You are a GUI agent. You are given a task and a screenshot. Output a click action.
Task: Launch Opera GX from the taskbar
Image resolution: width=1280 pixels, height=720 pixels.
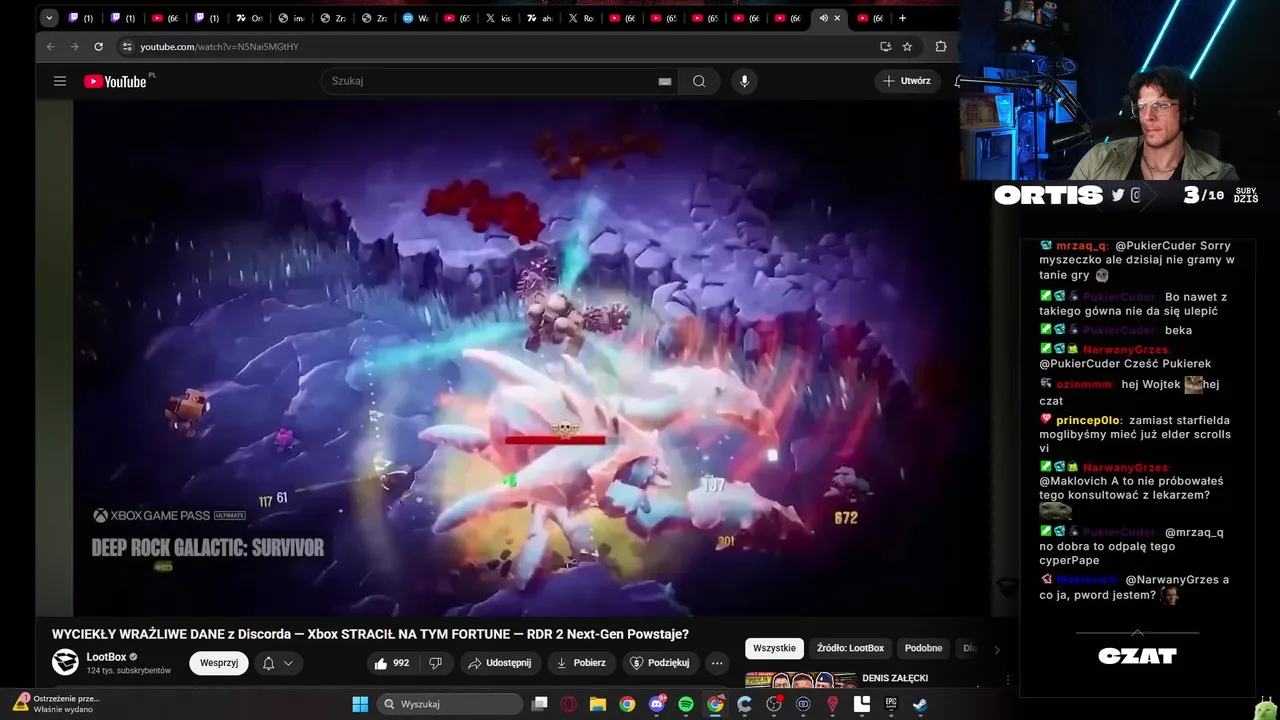569,704
